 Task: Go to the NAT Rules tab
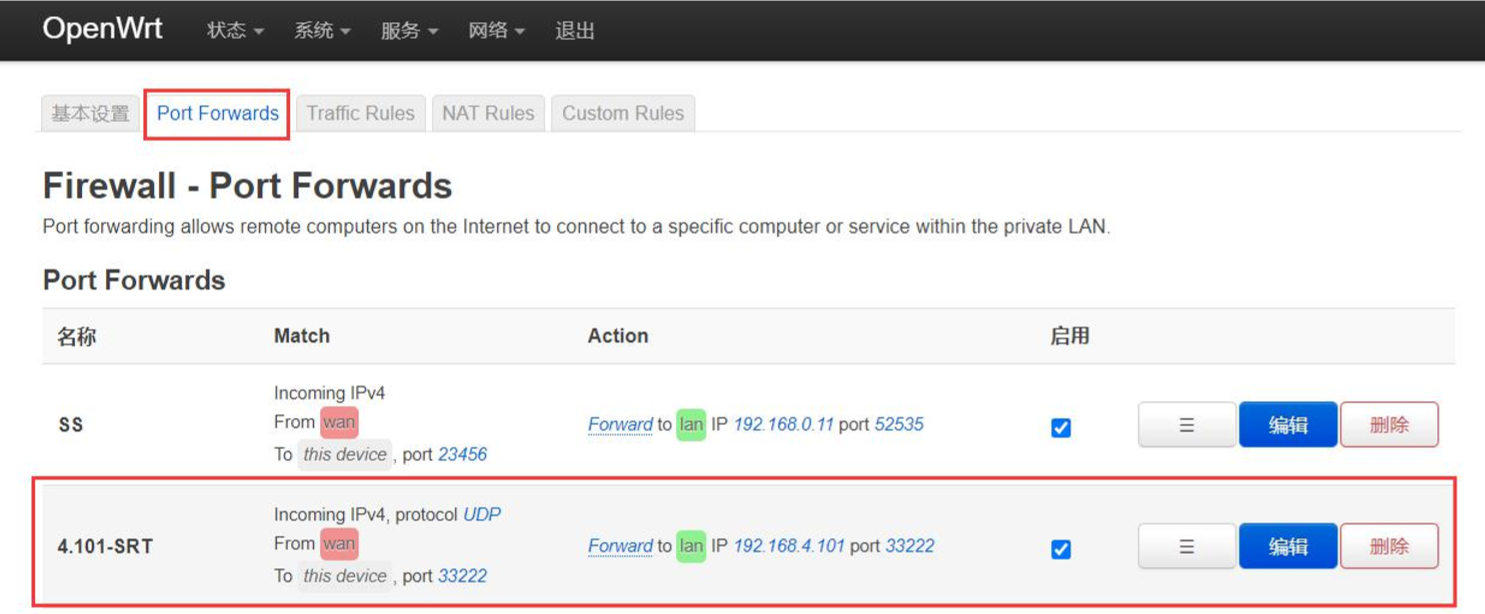point(488,114)
